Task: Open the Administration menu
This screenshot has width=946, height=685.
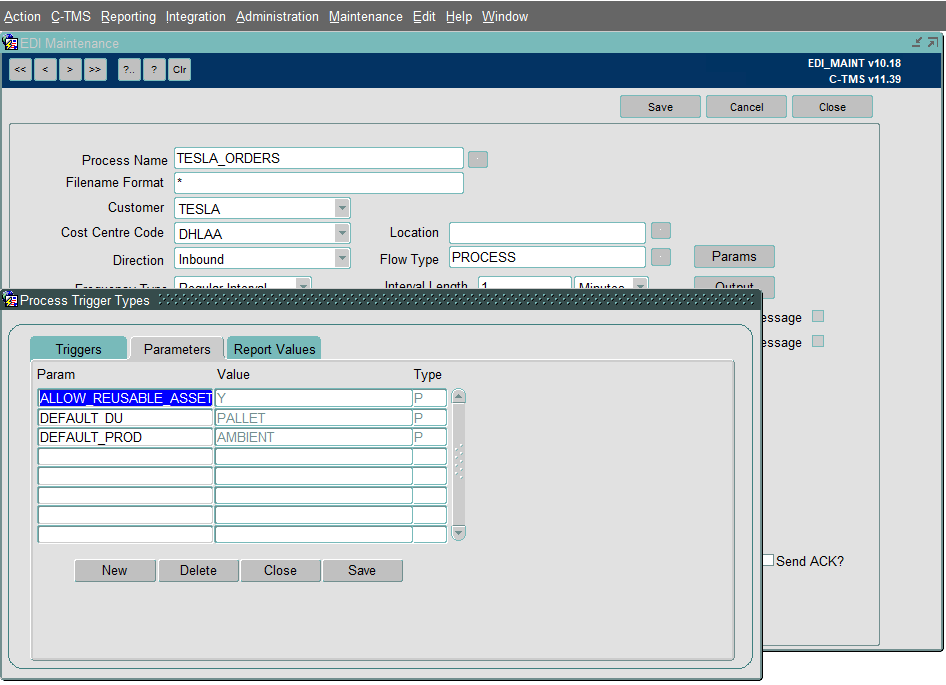Action: point(277,16)
